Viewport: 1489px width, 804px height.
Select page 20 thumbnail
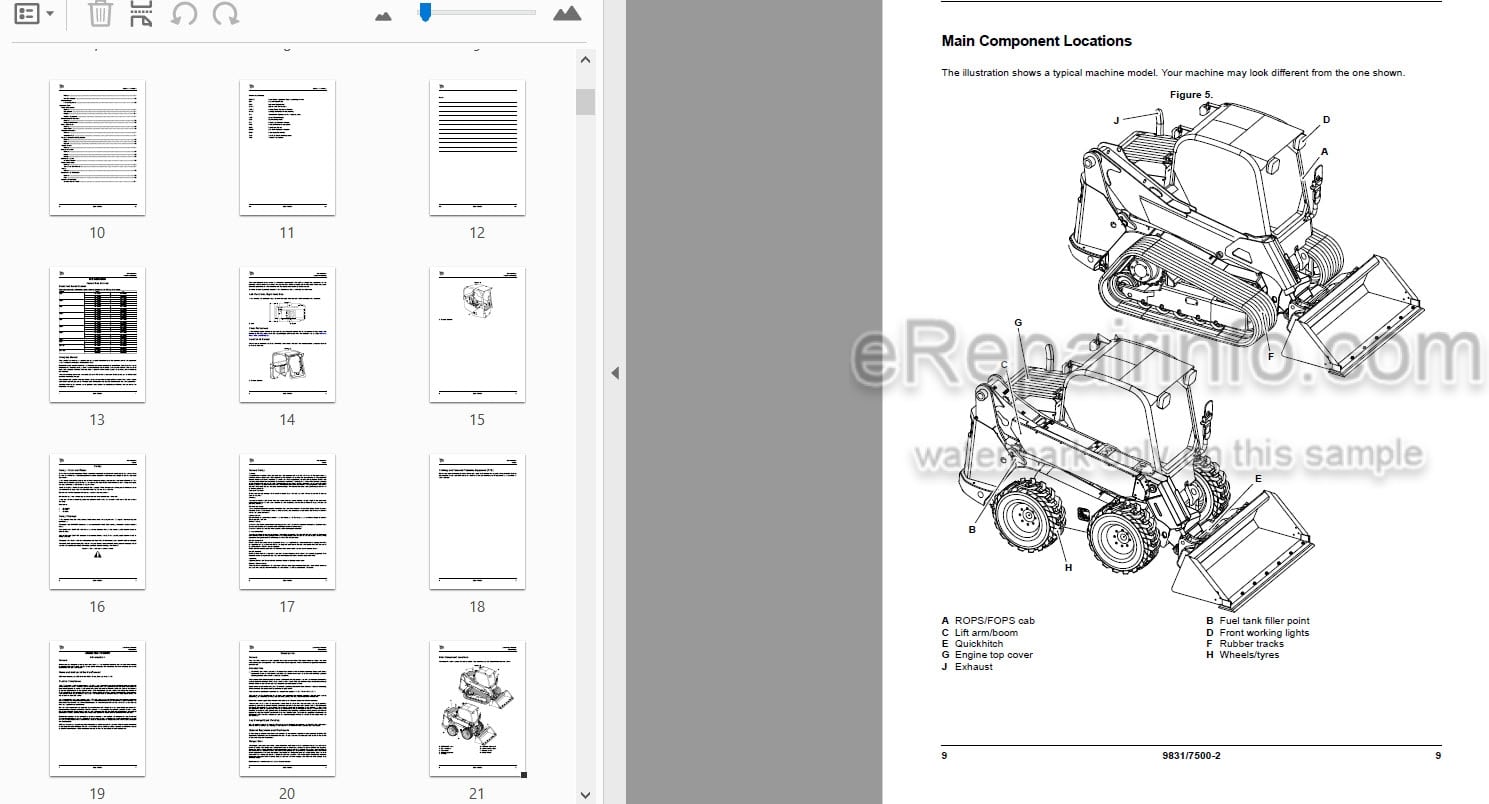pos(287,708)
